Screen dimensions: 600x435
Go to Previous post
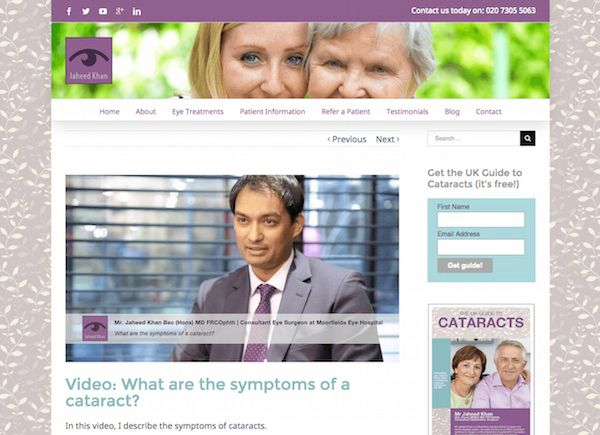click(347, 139)
